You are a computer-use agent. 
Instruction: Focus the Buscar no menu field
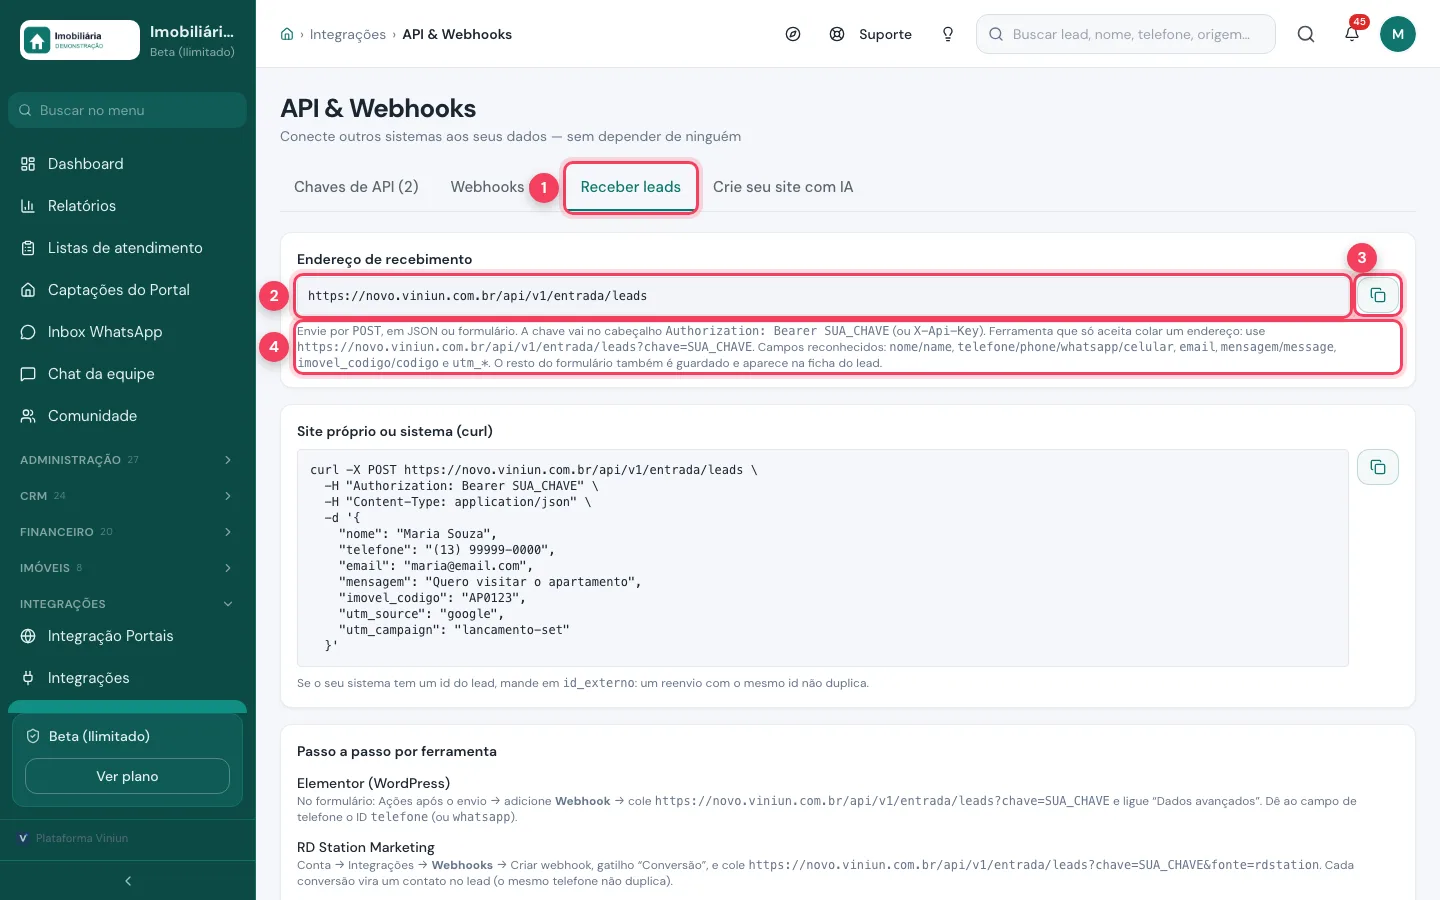[127, 110]
